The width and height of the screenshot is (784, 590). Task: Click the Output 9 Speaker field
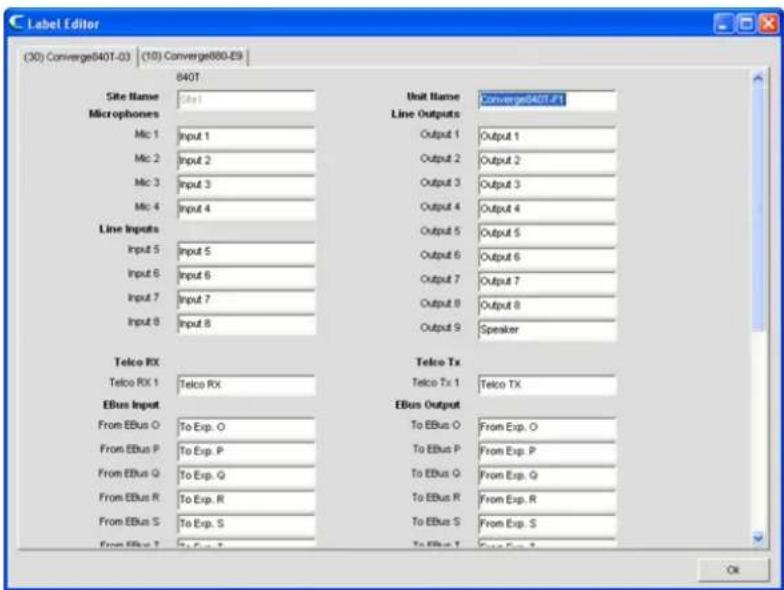tap(547, 330)
